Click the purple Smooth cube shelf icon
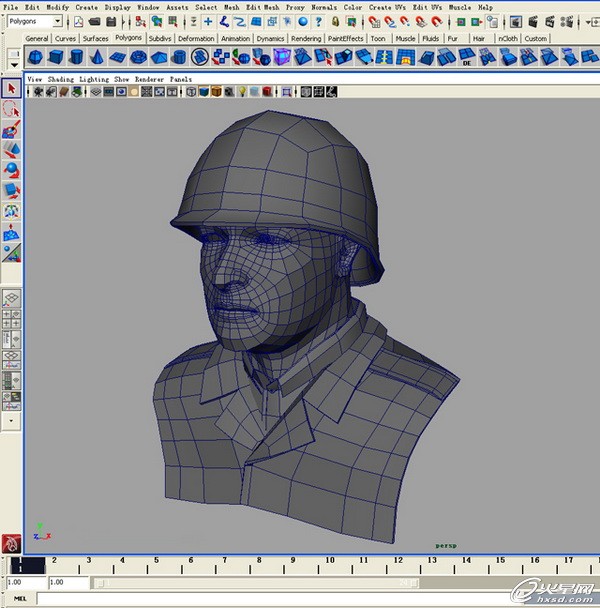 click(282, 57)
